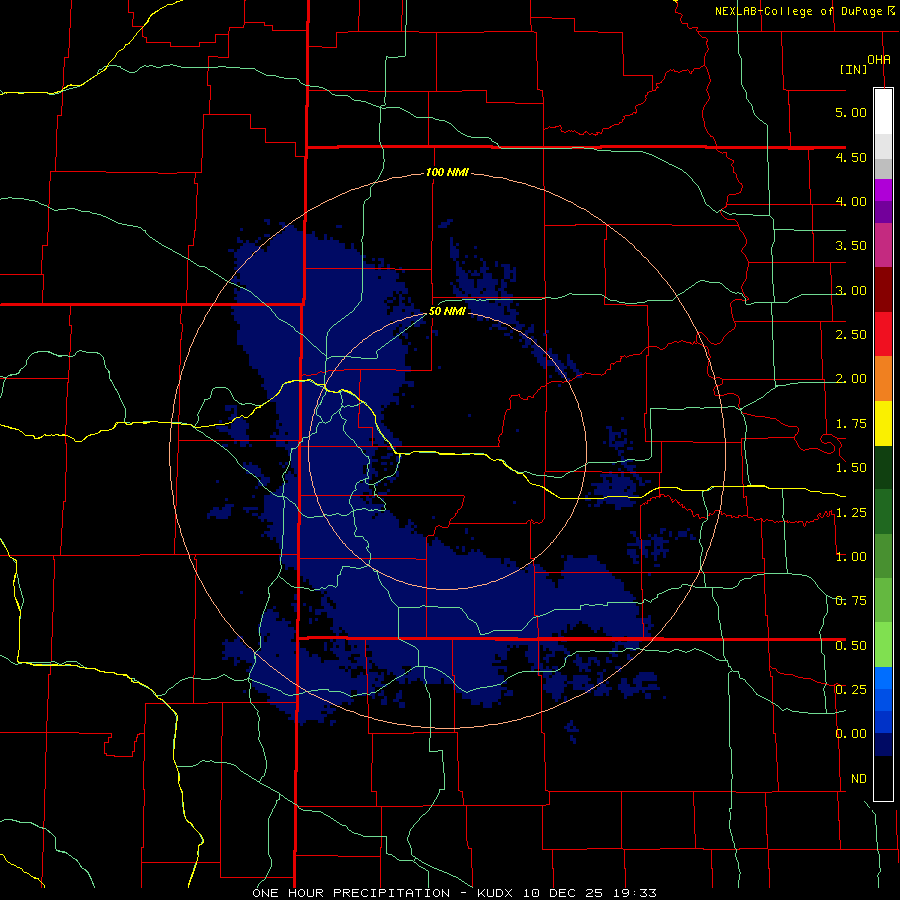Select the 1.00 legend value
Viewport: 900px width, 900px height.
tap(851, 557)
